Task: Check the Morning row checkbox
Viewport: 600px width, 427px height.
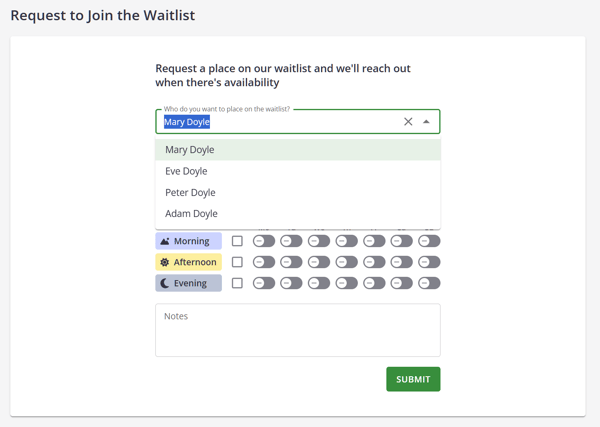Action: 237,241
